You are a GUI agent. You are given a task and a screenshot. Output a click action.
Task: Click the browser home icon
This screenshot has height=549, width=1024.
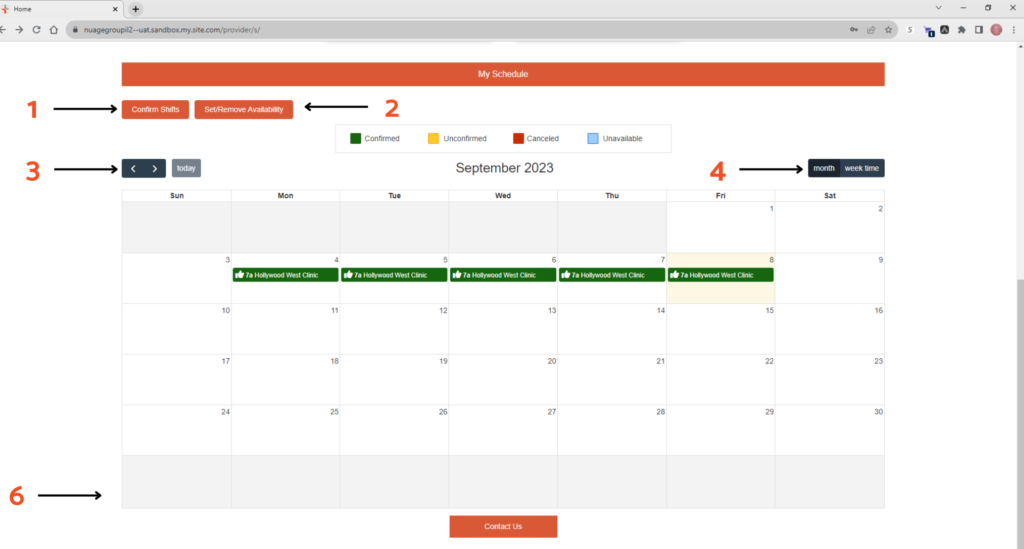pyautogui.click(x=56, y=30)
